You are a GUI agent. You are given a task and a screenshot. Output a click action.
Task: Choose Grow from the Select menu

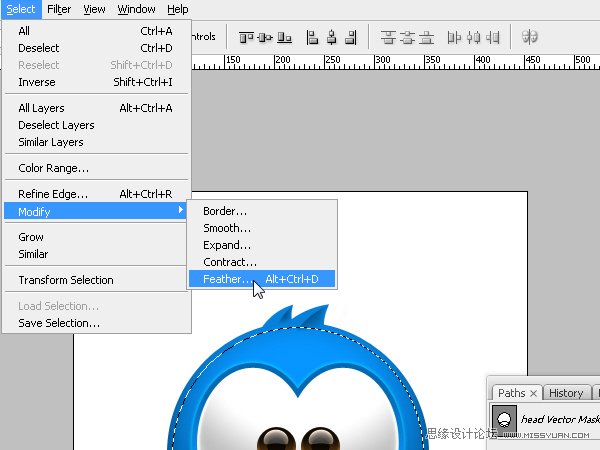coord(96,237)
